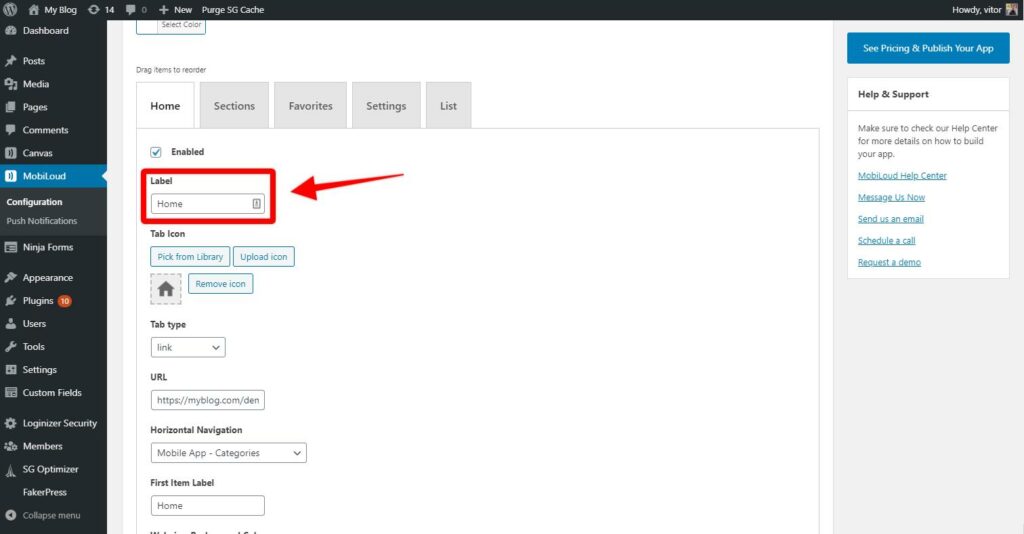
Task: Click the Upload icon button
Action: pyautogui.click(x=264, y=257)
